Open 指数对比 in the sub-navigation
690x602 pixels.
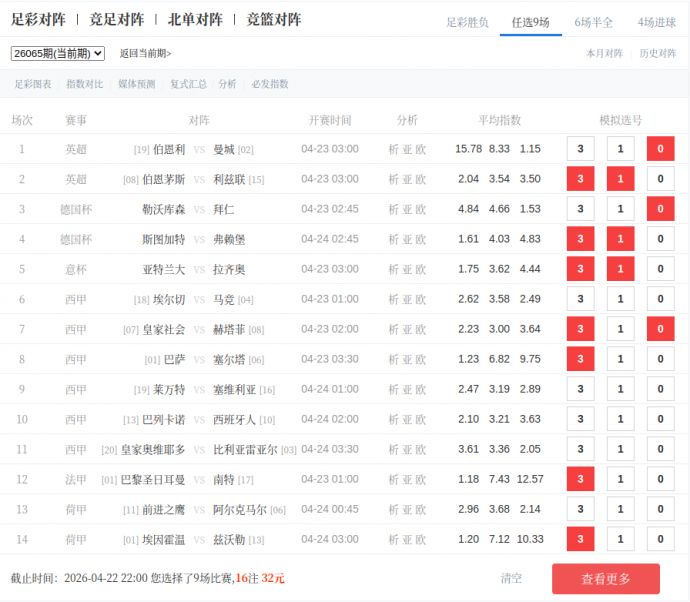pyautogui.click(x=84, y=85)
